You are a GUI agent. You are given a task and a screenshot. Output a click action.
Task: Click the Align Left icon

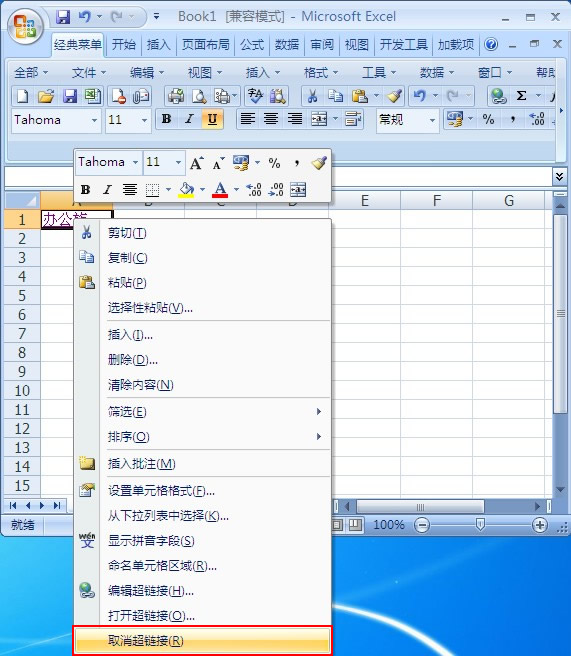click(248, 119)
